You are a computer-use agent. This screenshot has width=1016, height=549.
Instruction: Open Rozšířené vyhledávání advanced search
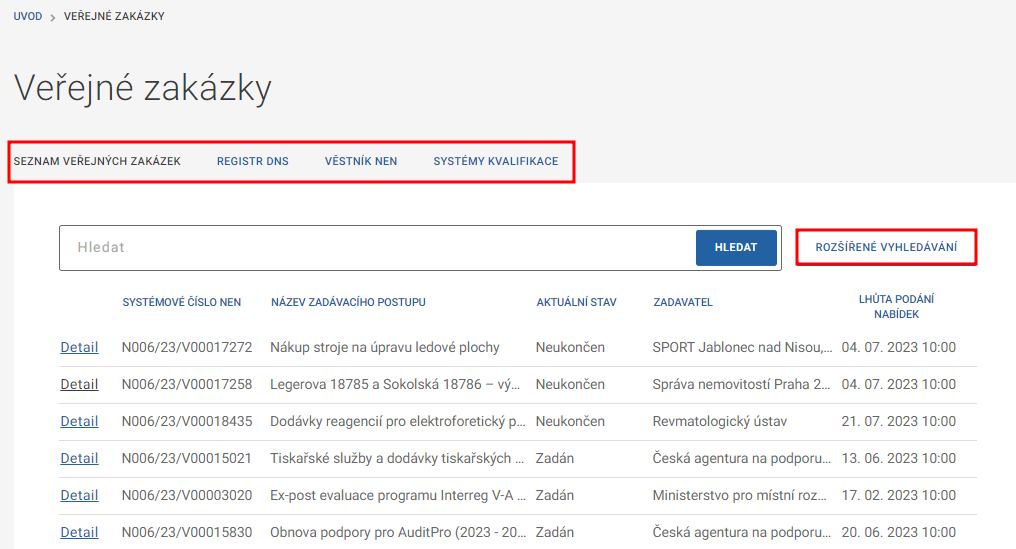tap(885, 247)
